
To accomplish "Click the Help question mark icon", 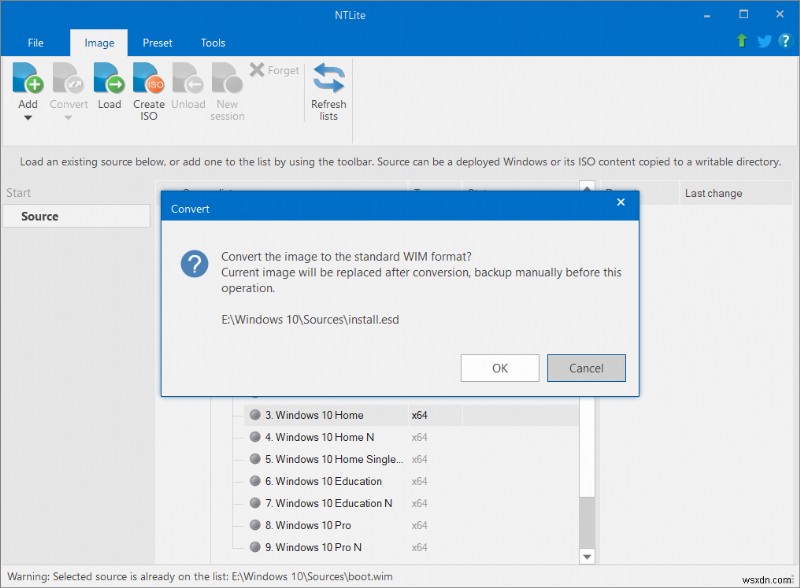I will click(786, 42).
